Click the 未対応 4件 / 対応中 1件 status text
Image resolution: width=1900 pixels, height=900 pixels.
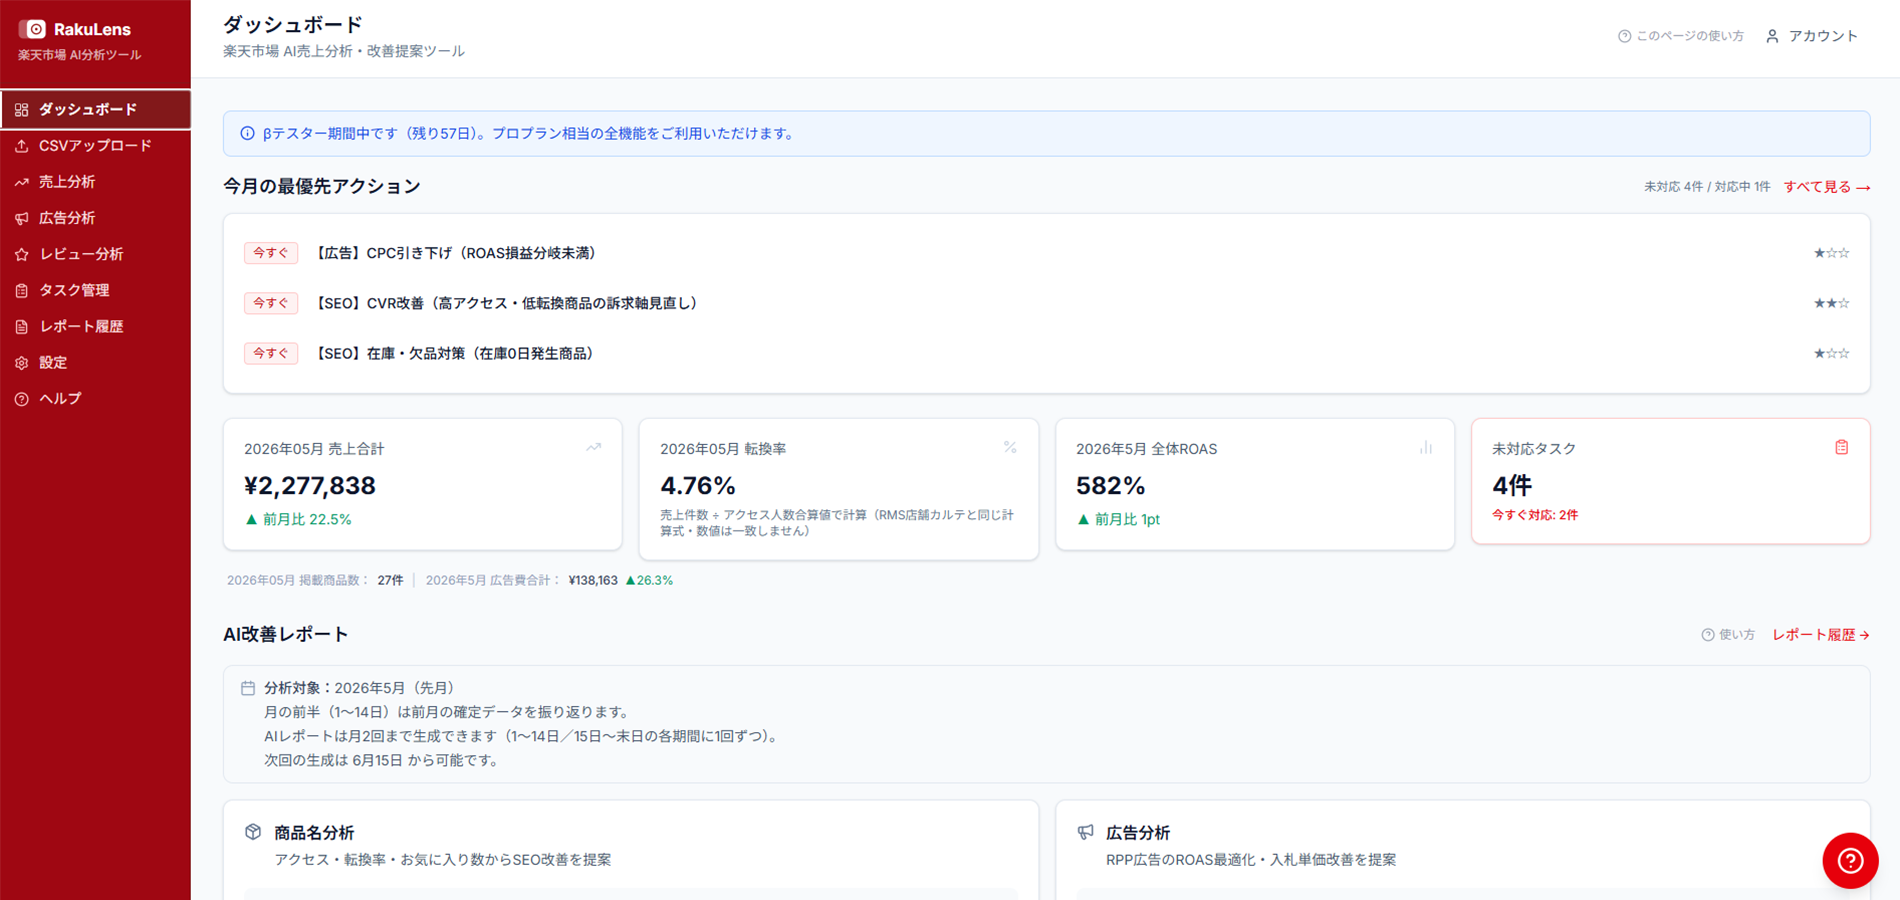pyautogui.click(x=1707, y=187)
